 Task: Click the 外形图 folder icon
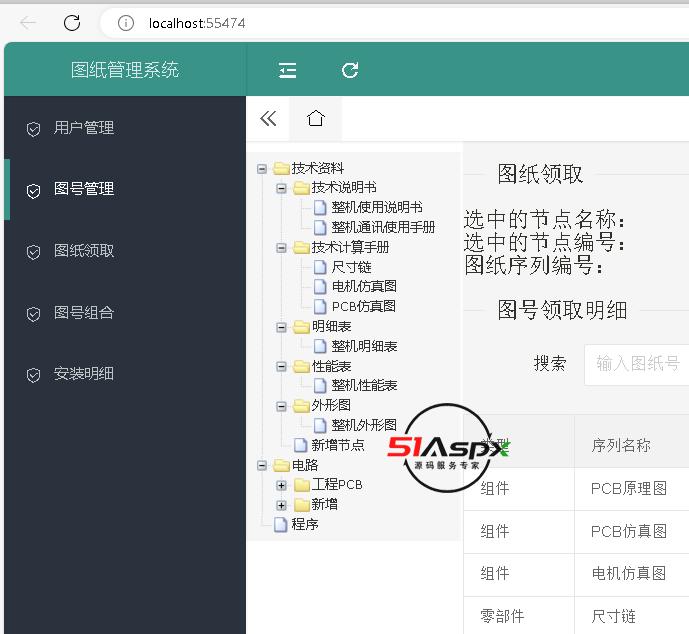pyautogui.click(x=301, y=406)
